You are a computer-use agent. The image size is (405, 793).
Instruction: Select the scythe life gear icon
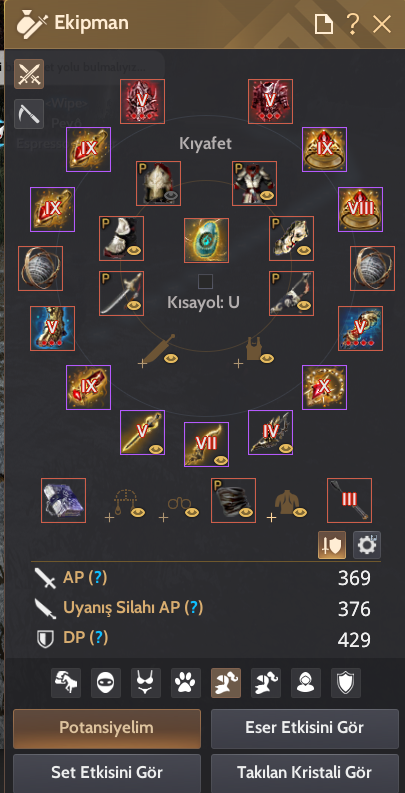tap(29, 114)
